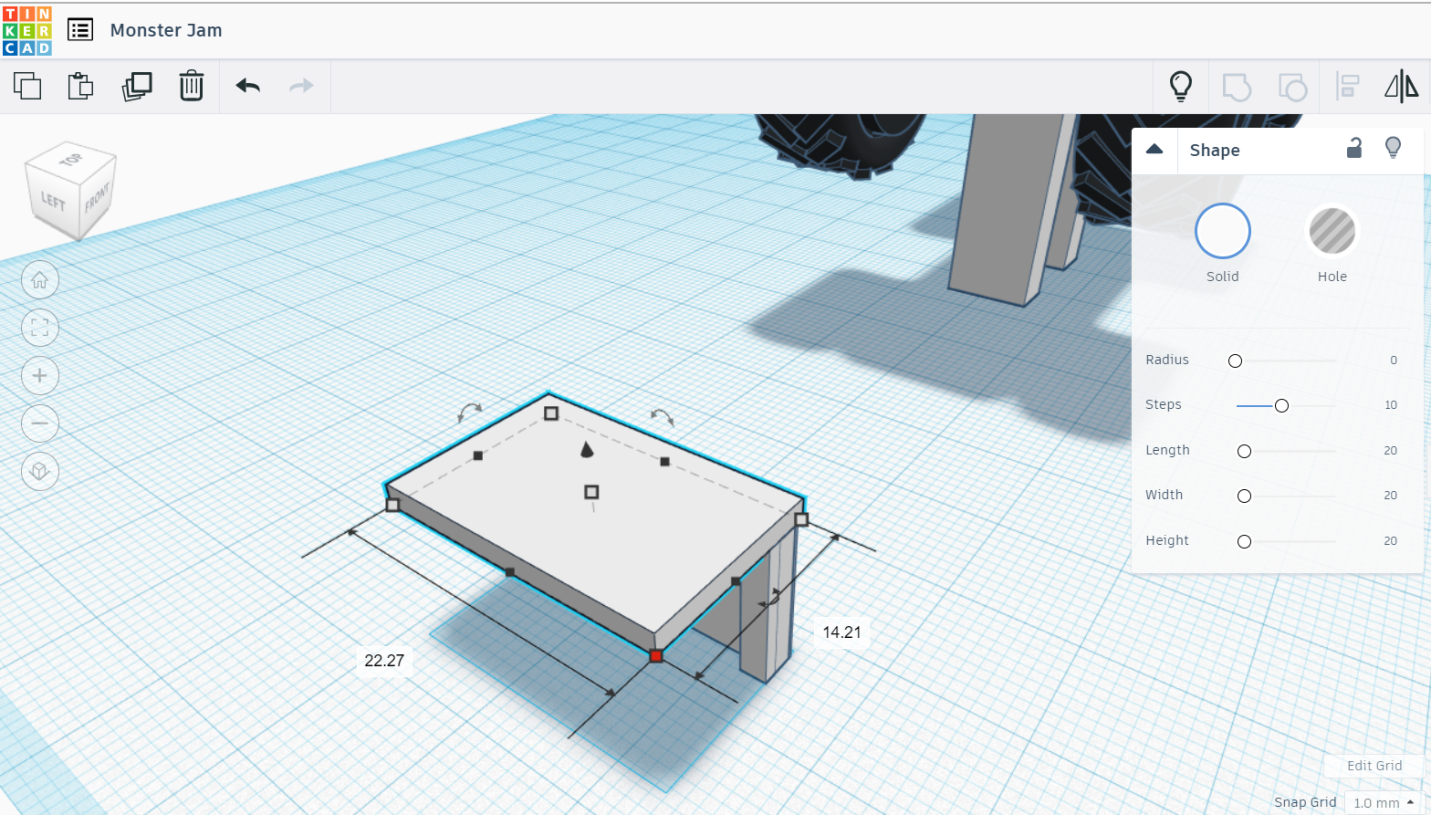Click the Duplicate and repeat icon
The height and width of the screenshot is (815, 1431).
(x=136, y=86)
